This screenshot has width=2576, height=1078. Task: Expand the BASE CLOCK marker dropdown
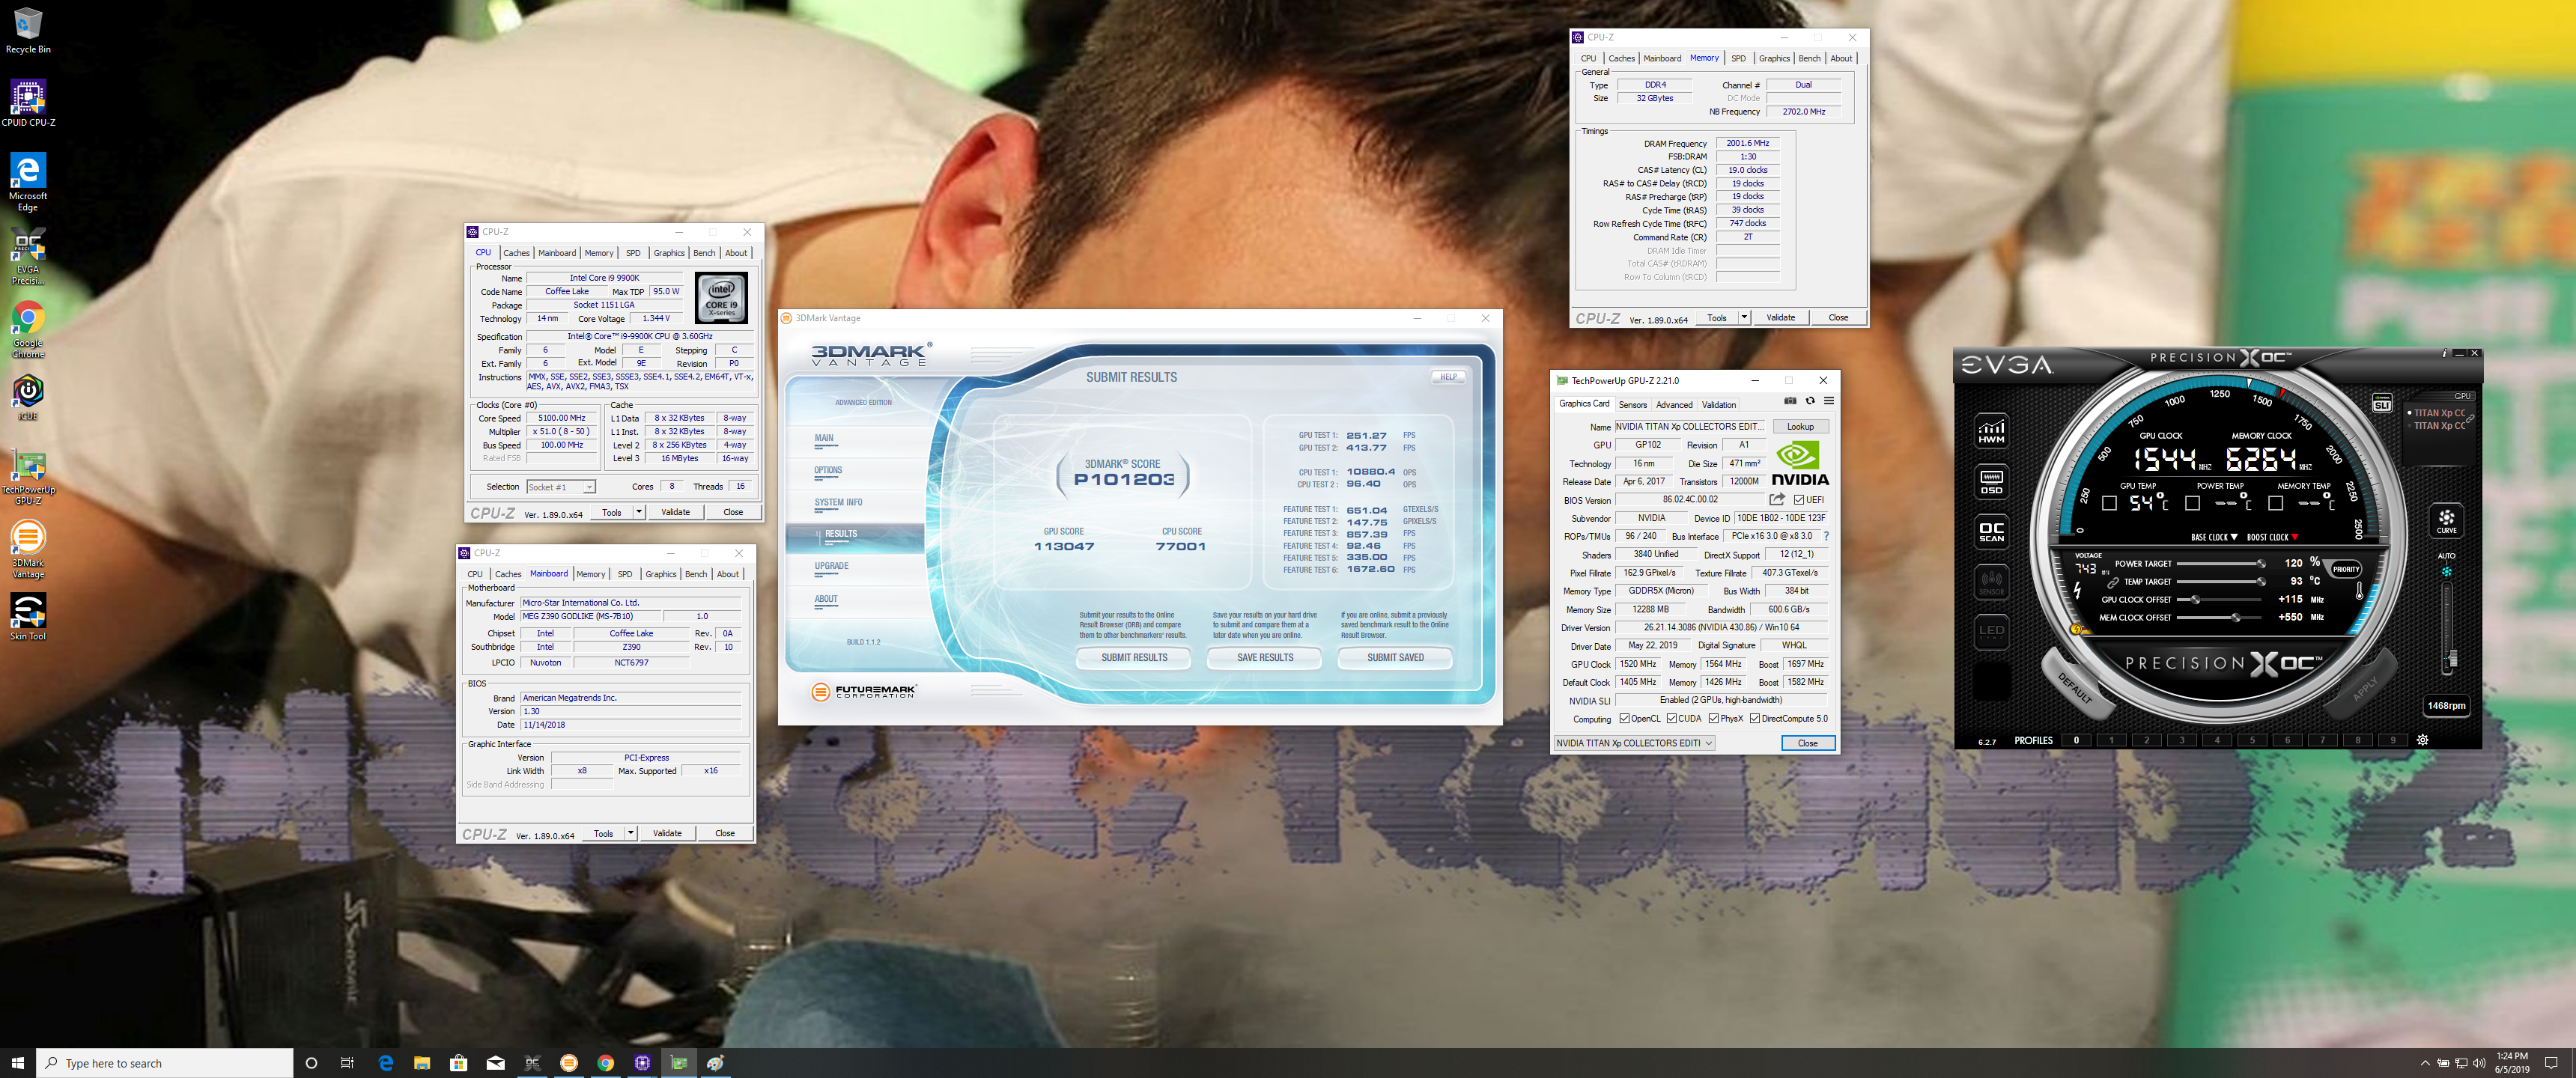(x=2234, y=537)
